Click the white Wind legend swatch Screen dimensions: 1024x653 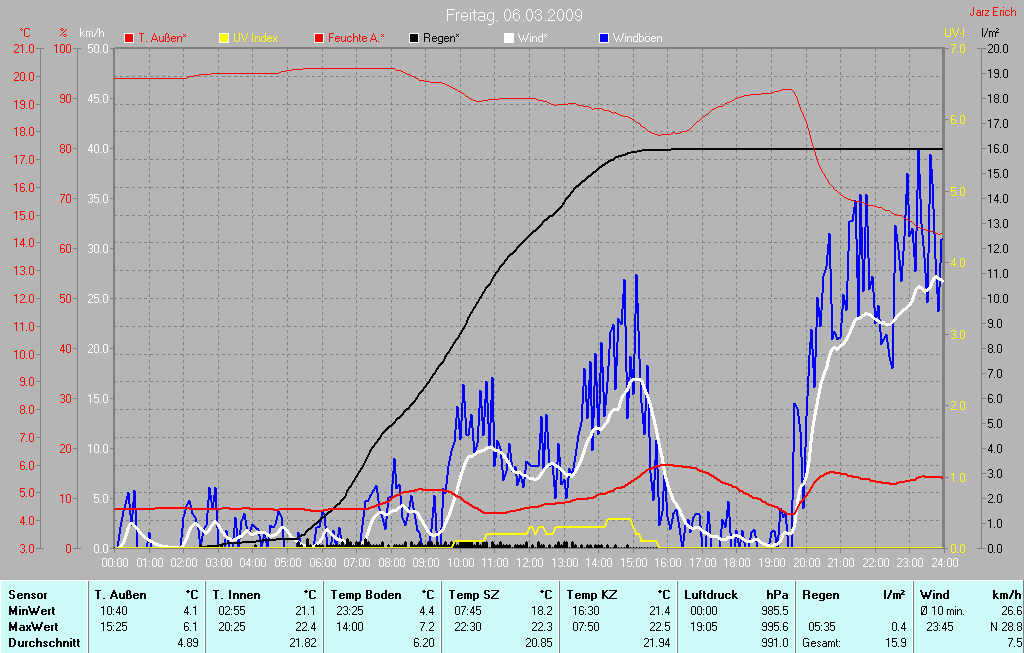click(x=508, y=38)
